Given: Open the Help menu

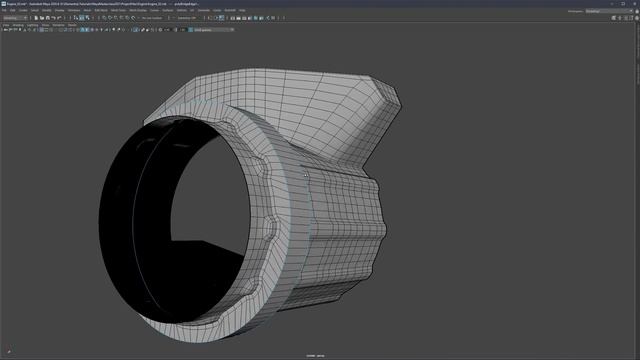Looking at the screenshot, I should click(242, 10).
